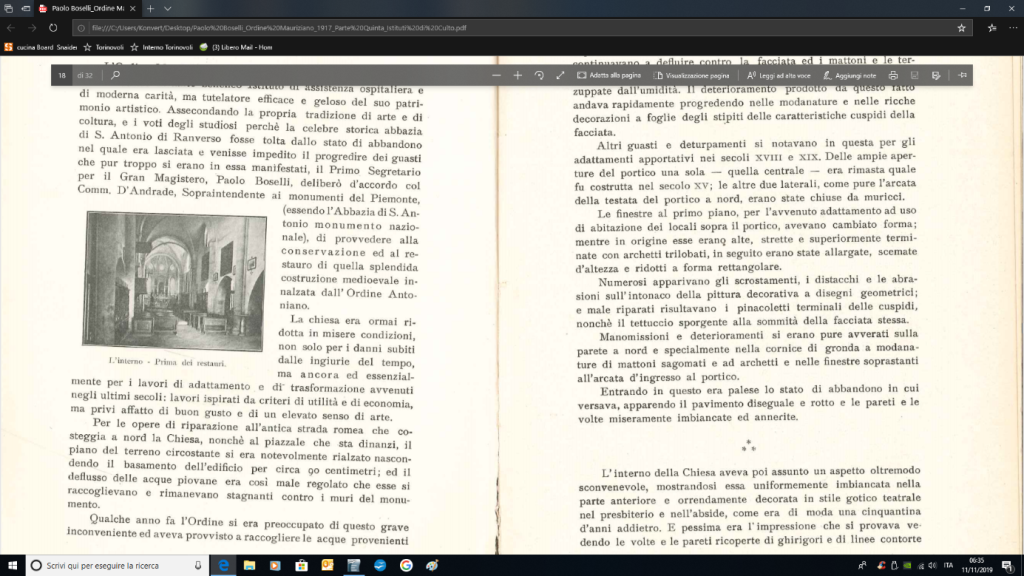
Task: Click Adatta alla pagina
Action: coord(609,75)
